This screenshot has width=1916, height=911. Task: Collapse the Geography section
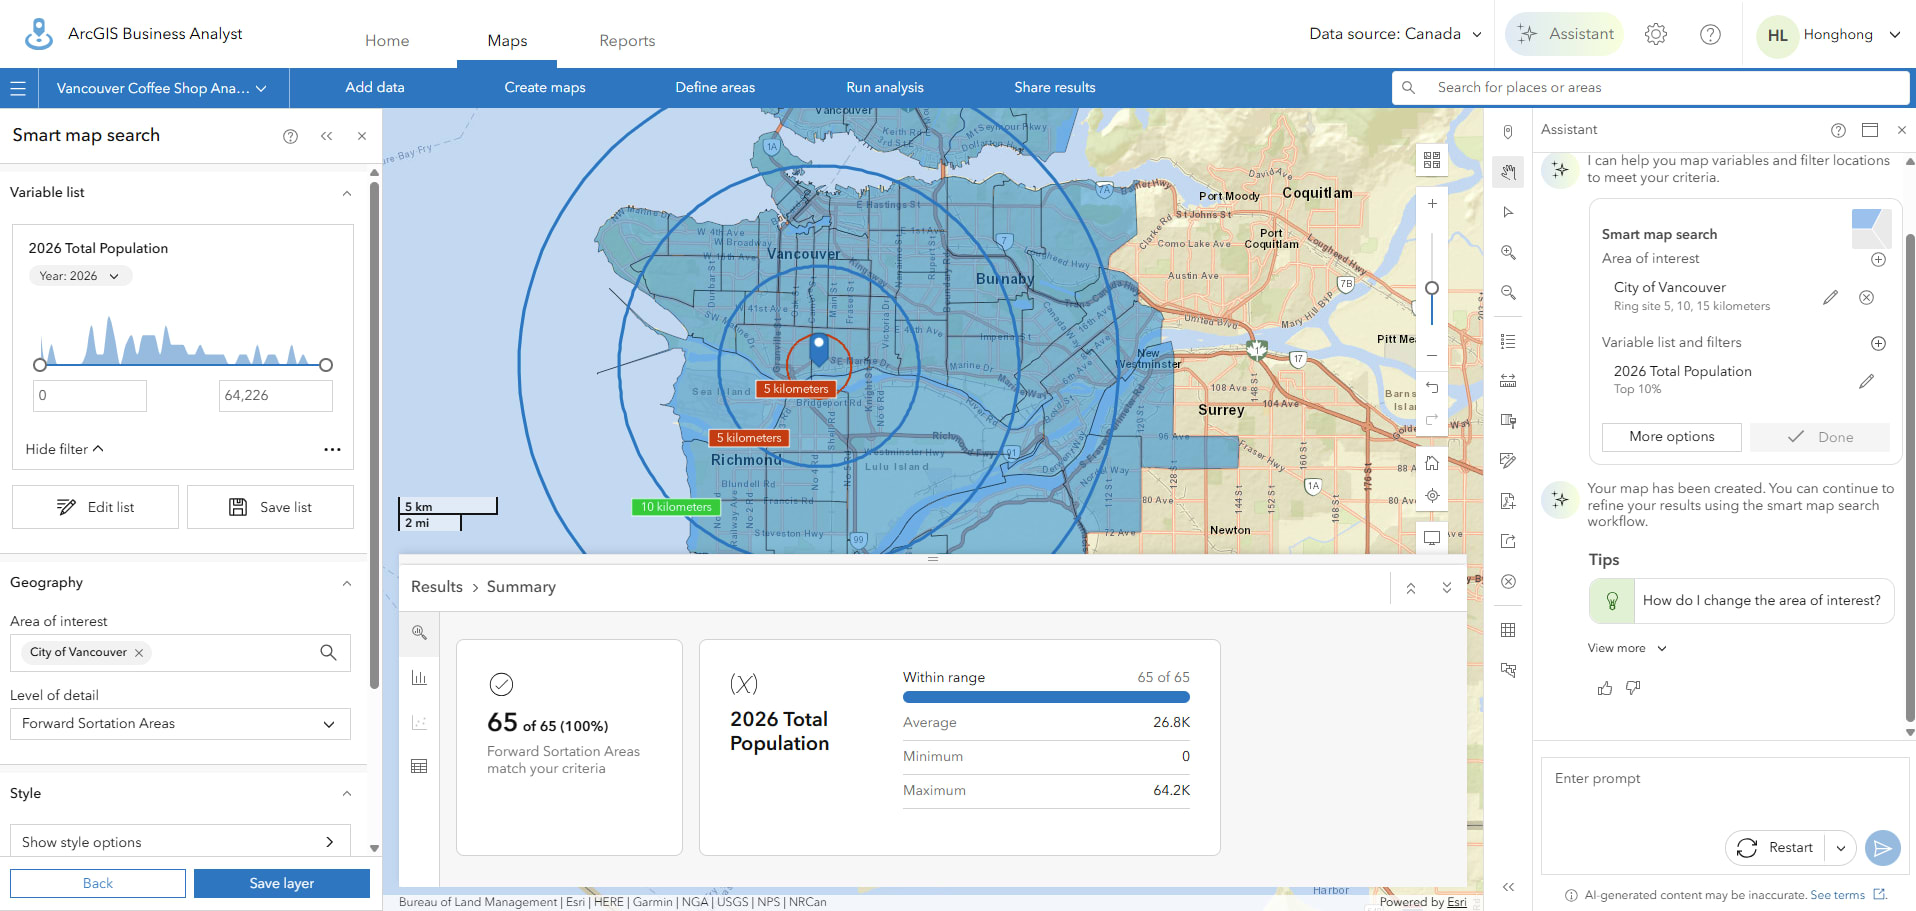point(347,583)
